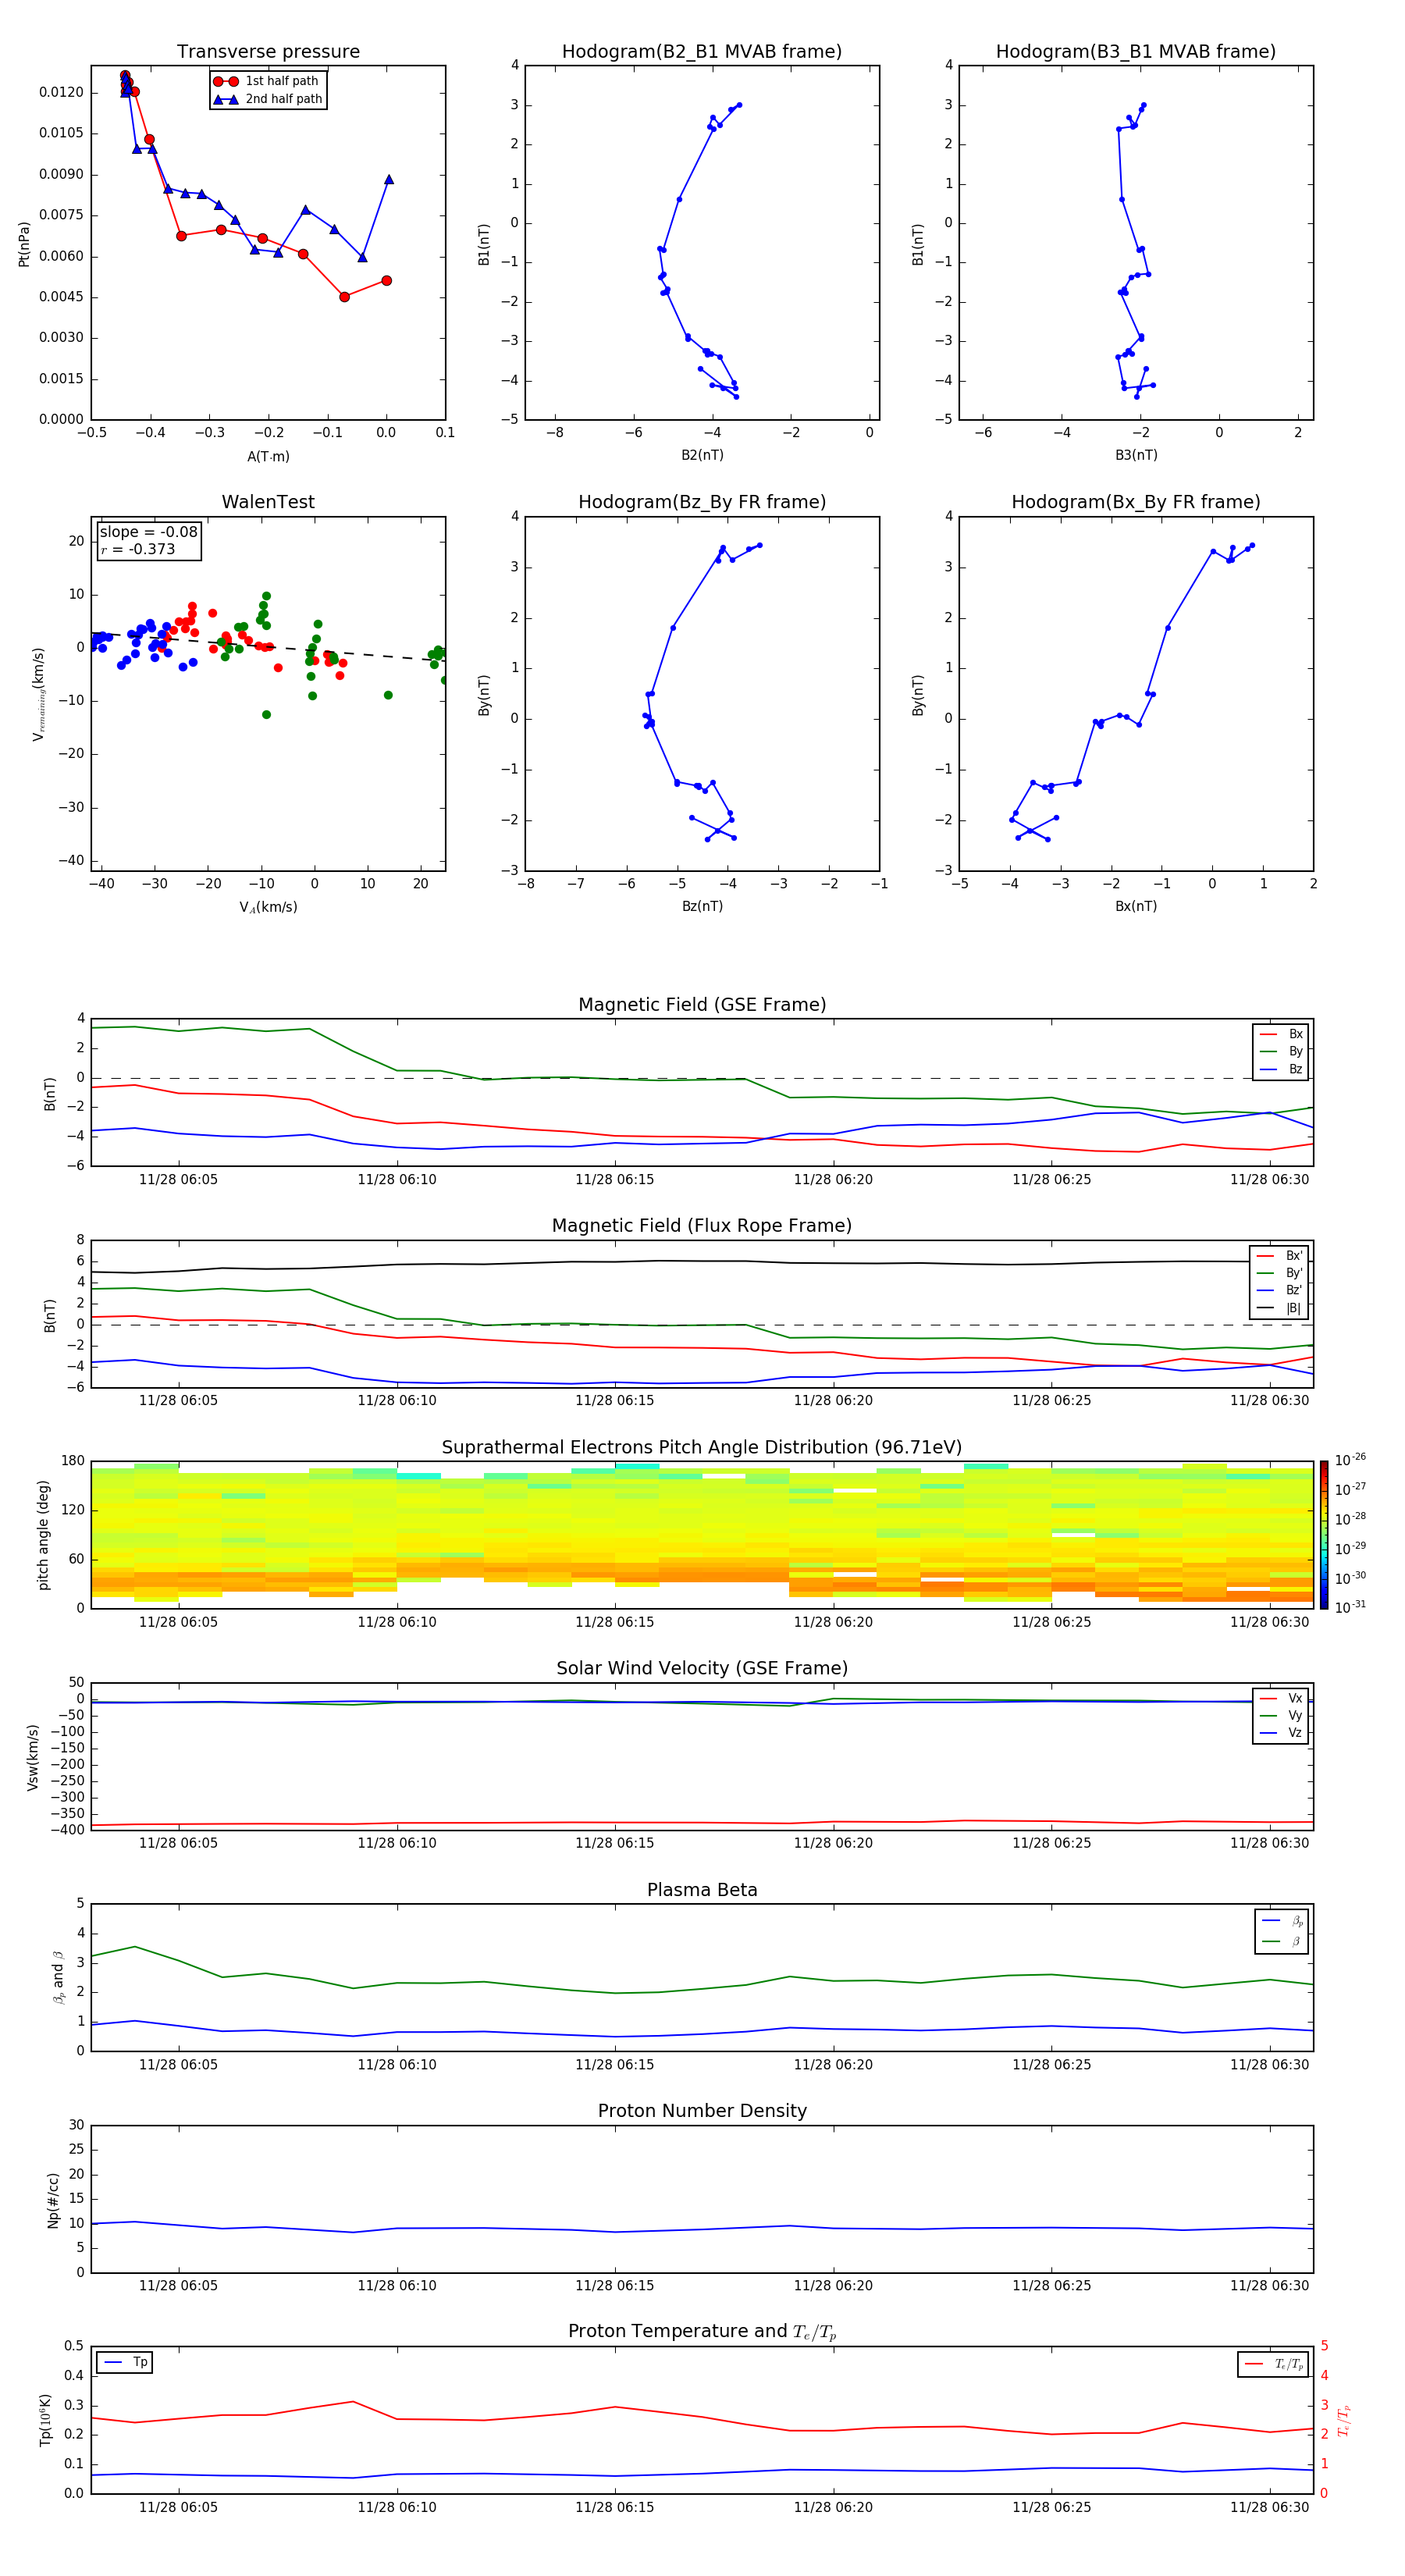The image size is (1405, 2576).
Task: Click the 'Bz(nT)' x-axis label
Action: point(702,906)
